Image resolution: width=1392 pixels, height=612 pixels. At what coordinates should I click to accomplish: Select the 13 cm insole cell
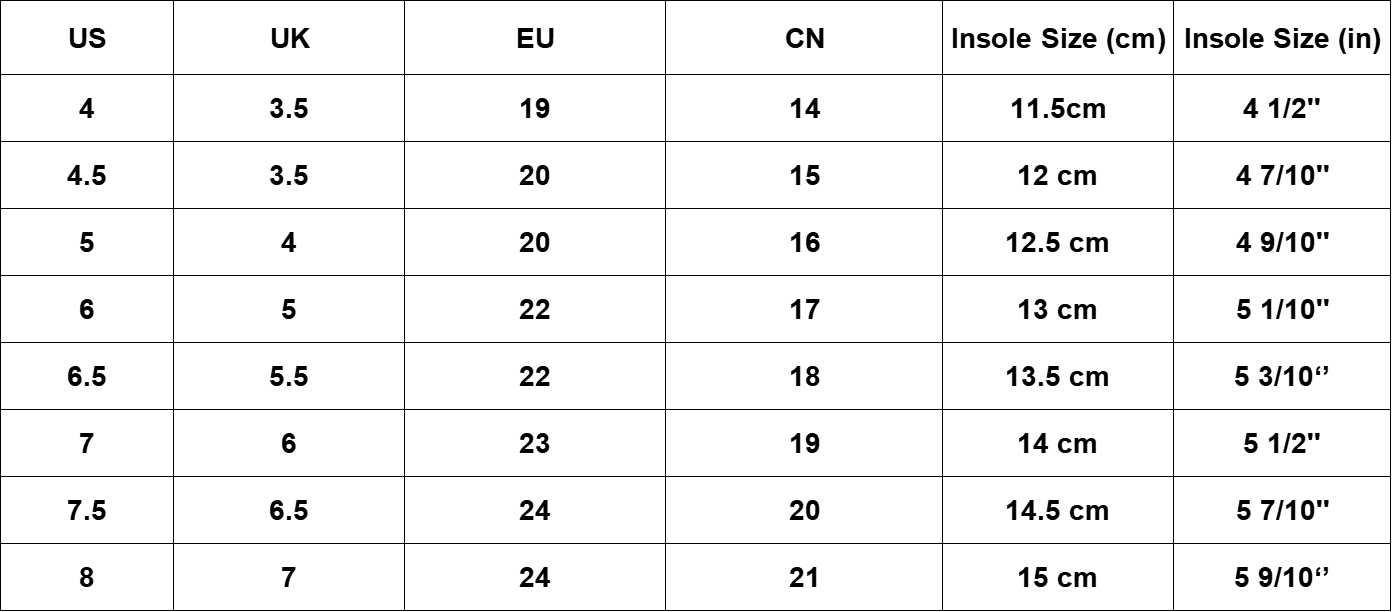coord(1058,309)
